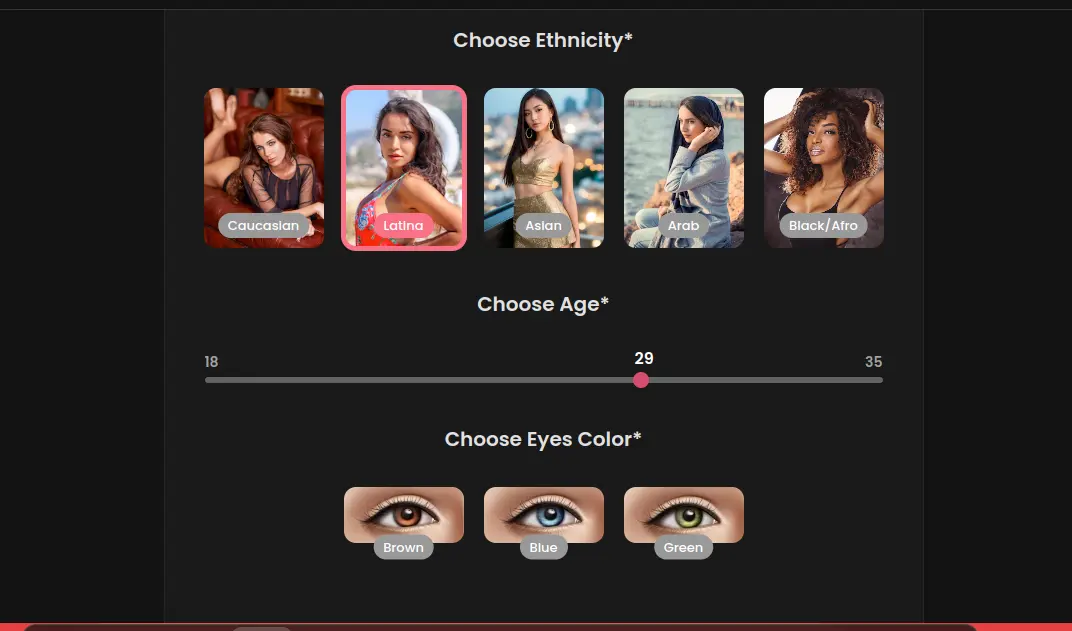This screenshot has height=631, width=1072.
Task: Click the Arab label pill
Action: [684, 226]
